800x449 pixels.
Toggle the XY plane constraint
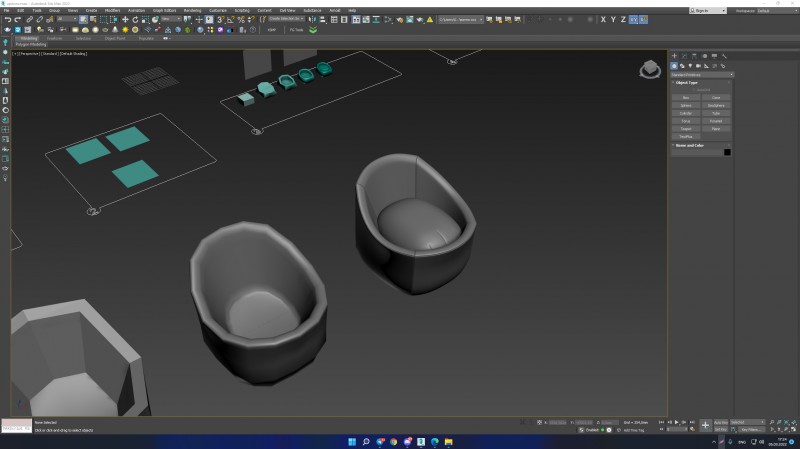tap(633, 19)
